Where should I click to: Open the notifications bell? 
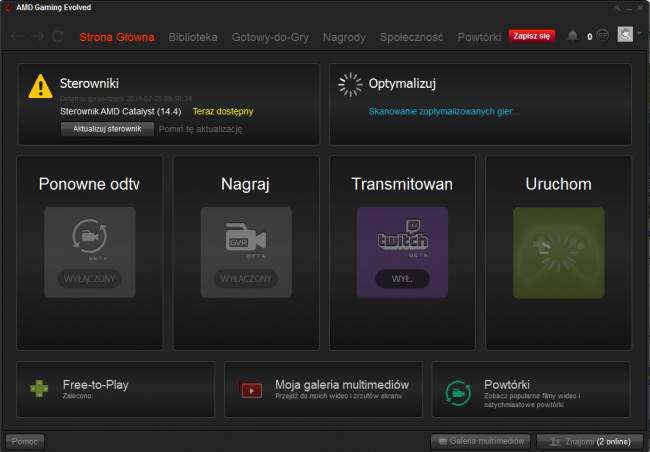click(x=572, y=36)
